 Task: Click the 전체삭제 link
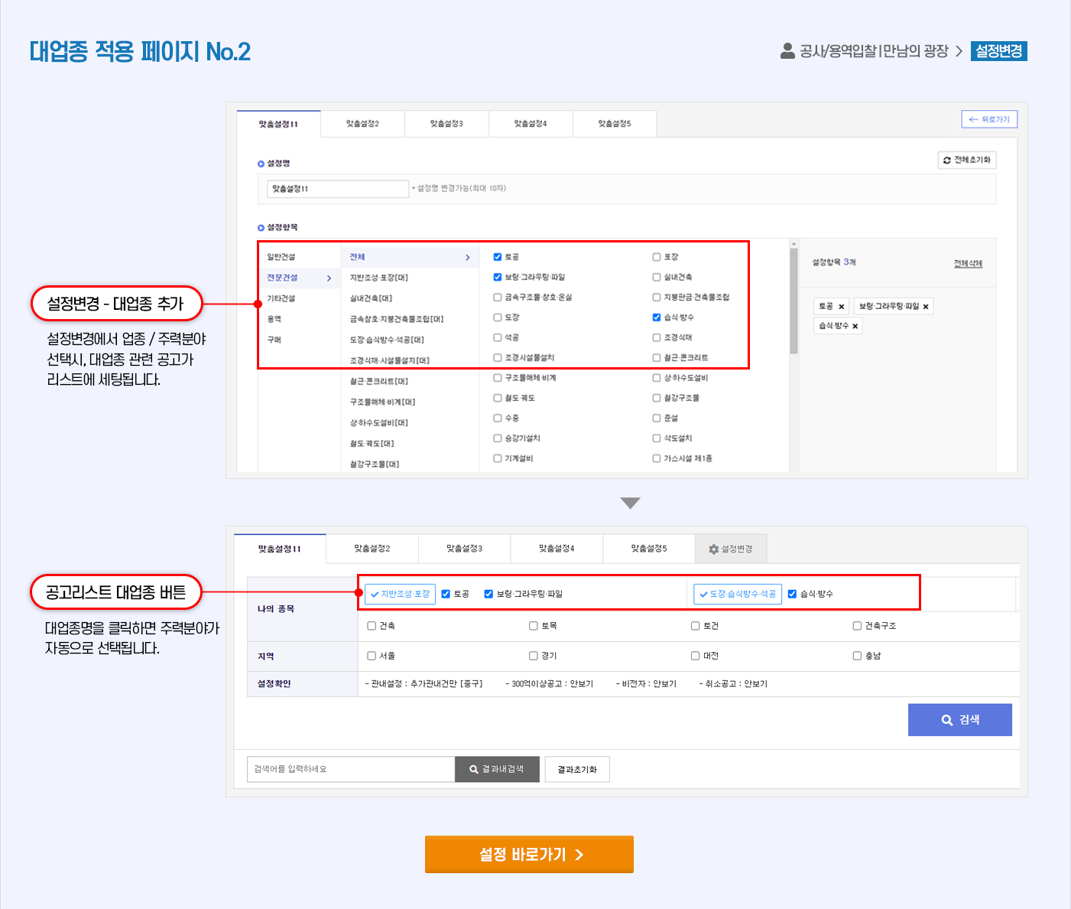[968, 264]
